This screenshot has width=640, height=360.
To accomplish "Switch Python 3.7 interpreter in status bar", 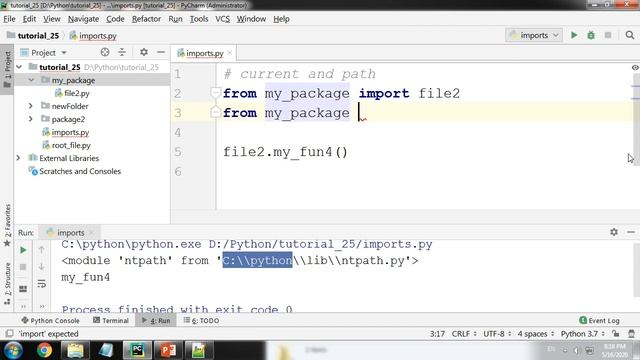I will point(582,333).
